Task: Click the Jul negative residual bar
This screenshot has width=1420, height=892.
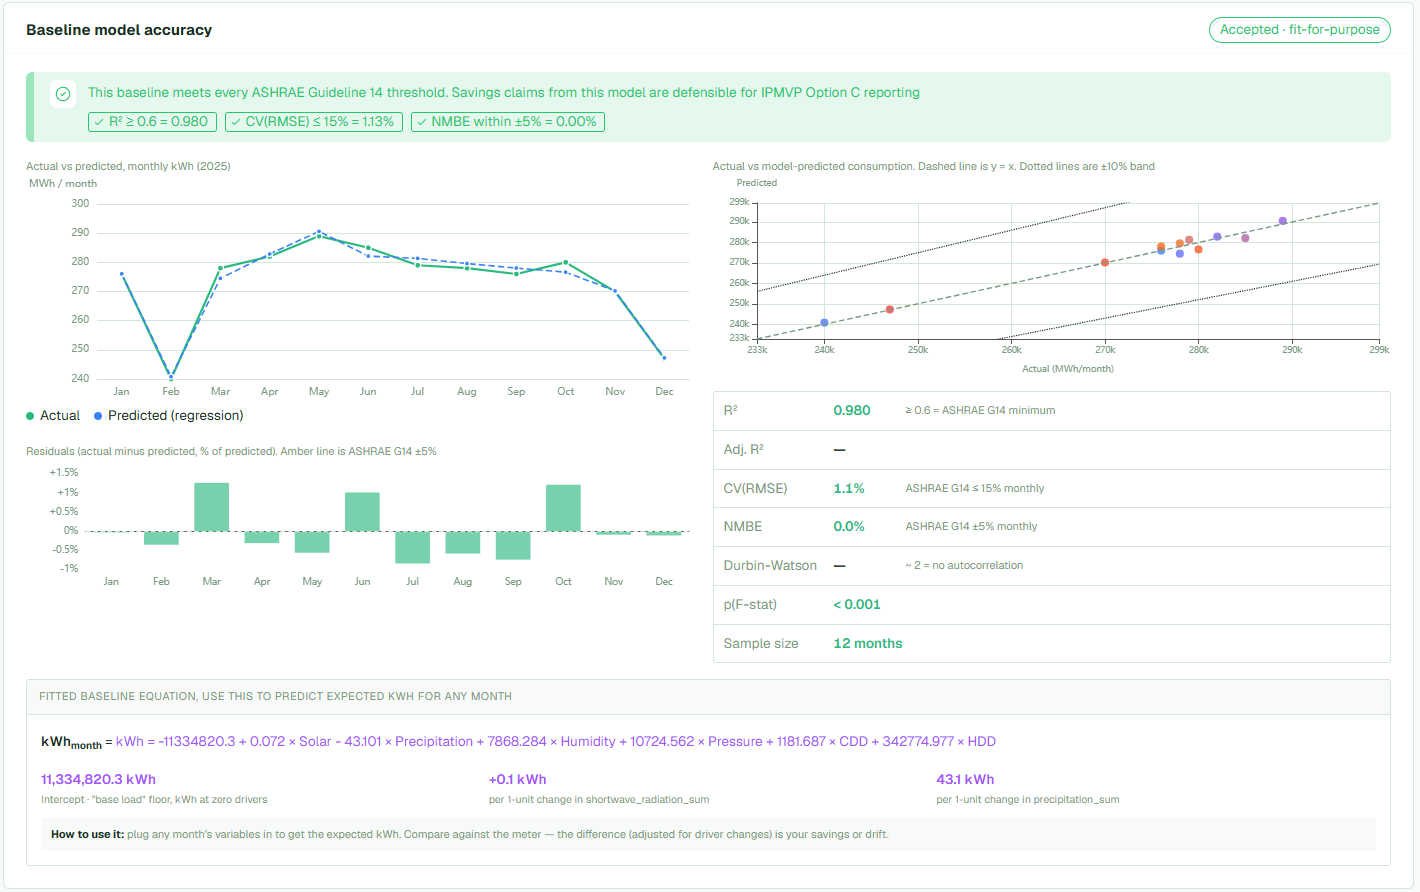Action: click(x=412, y=547)
